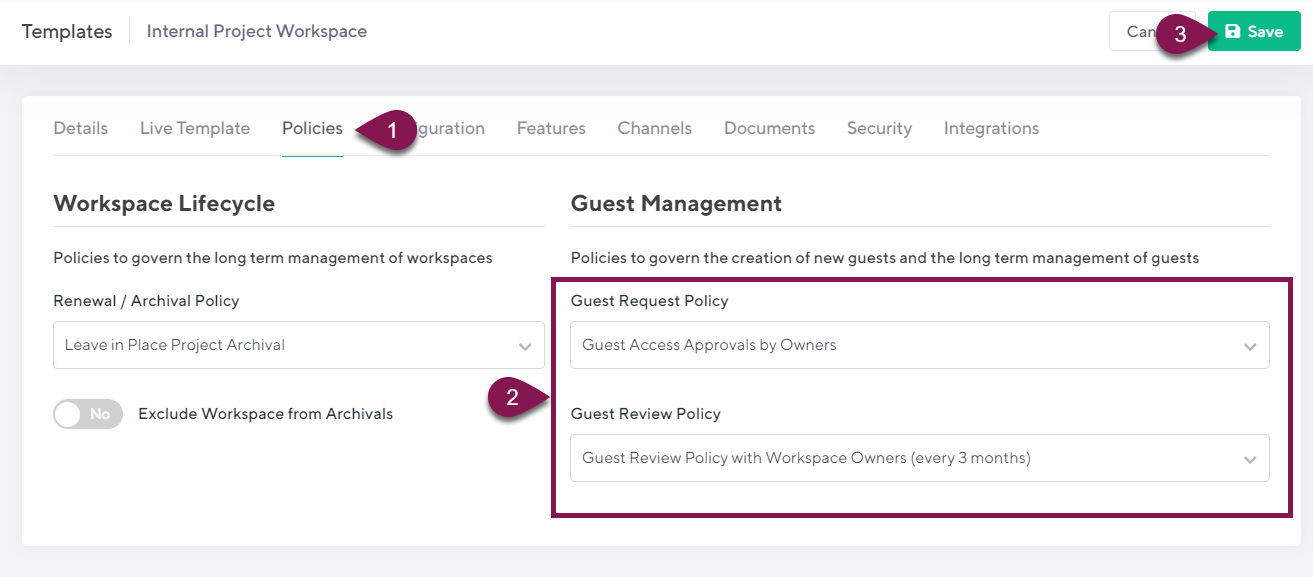The image size is (1313, 577).
Task: Select the Policies tab
Action: coord(312,128)
